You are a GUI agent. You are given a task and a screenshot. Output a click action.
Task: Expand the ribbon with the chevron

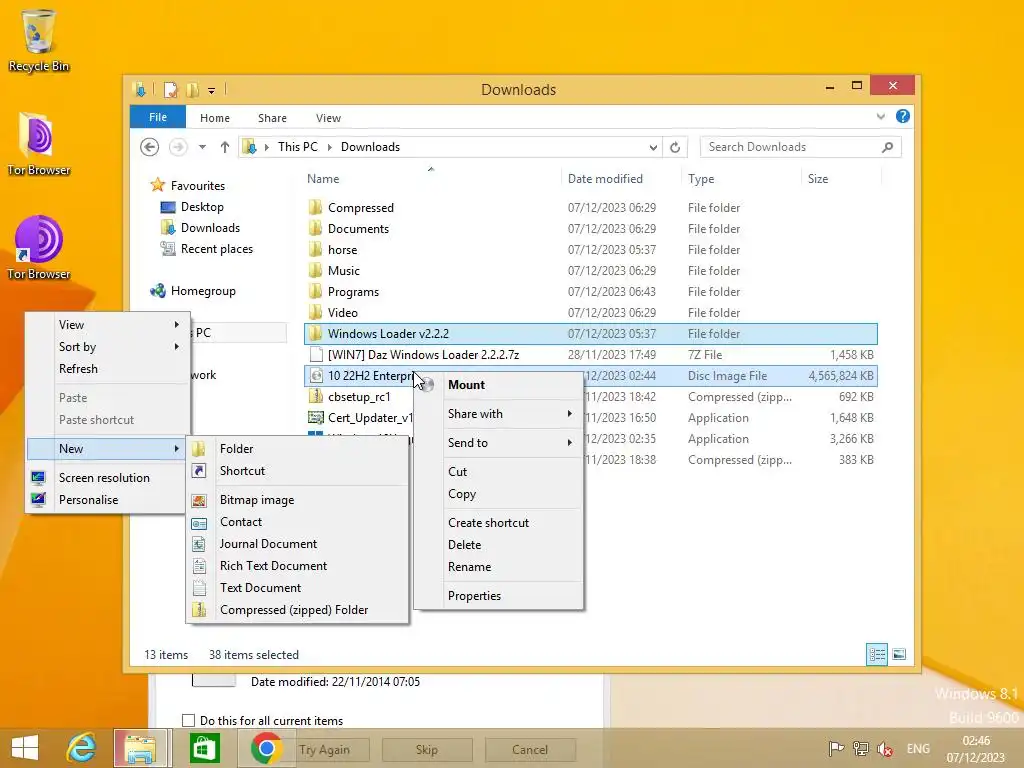point(881,117)
